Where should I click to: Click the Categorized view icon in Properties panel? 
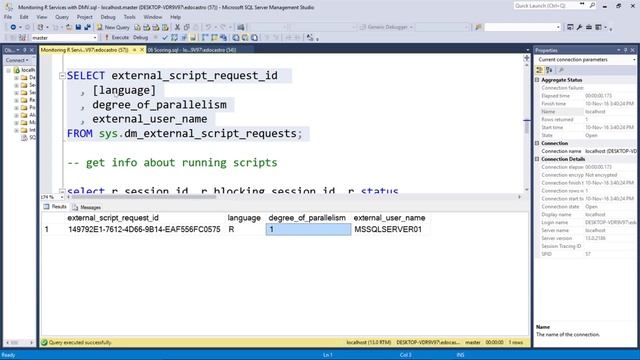pyautogui.click(x=540, y=70)
